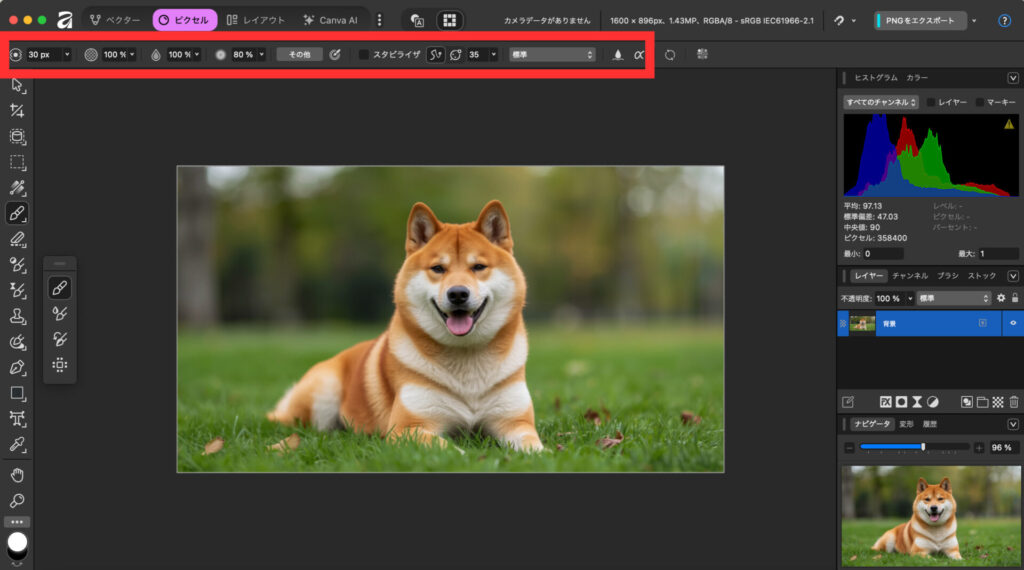
Task: Toggle the レイヤー checkbox in histogram panel
Action: (x=931, y=102)
